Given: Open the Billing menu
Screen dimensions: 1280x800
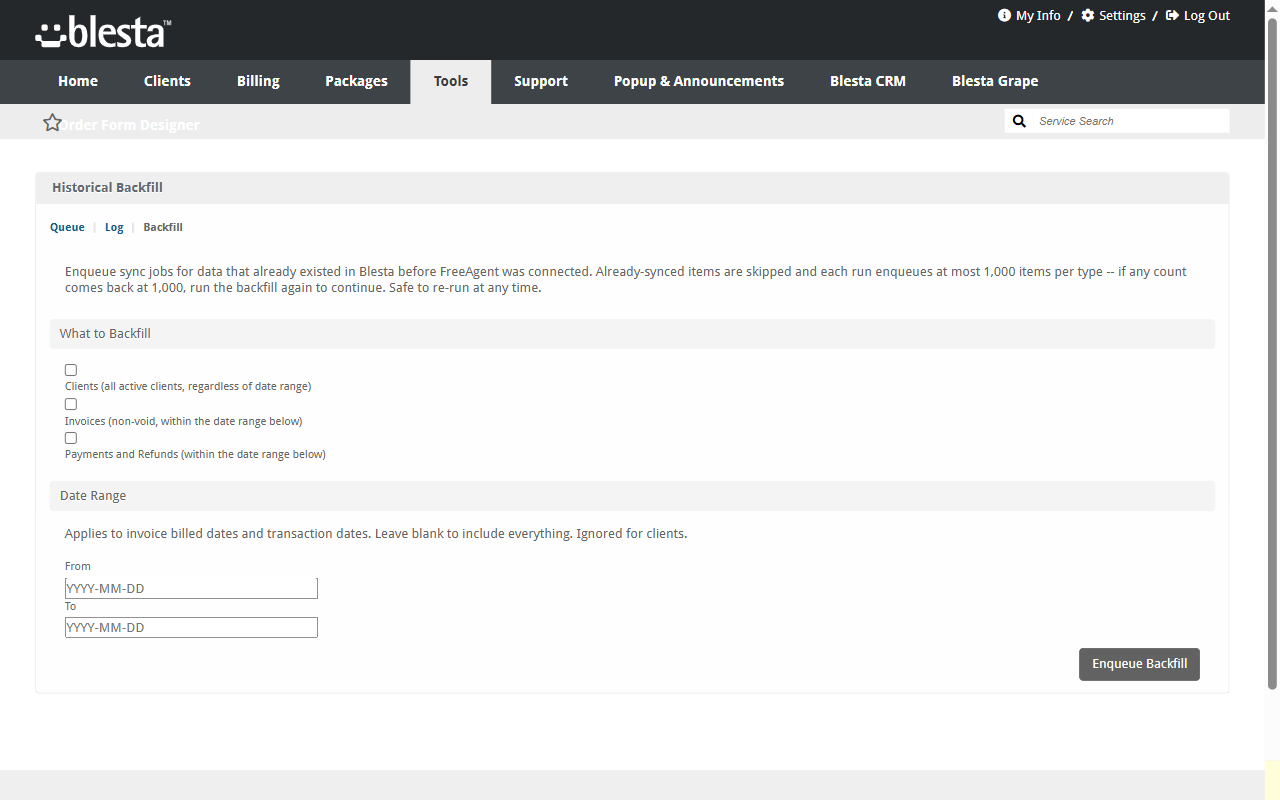Looking at the screenshot, I should click(x=258, y=81).
